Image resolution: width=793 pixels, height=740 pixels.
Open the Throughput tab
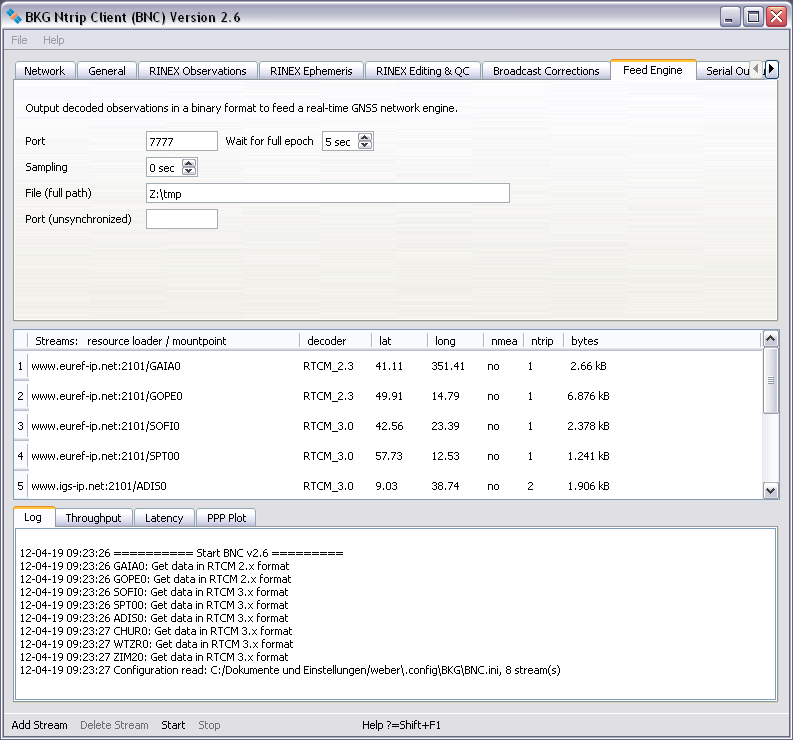tap(93, 518)
